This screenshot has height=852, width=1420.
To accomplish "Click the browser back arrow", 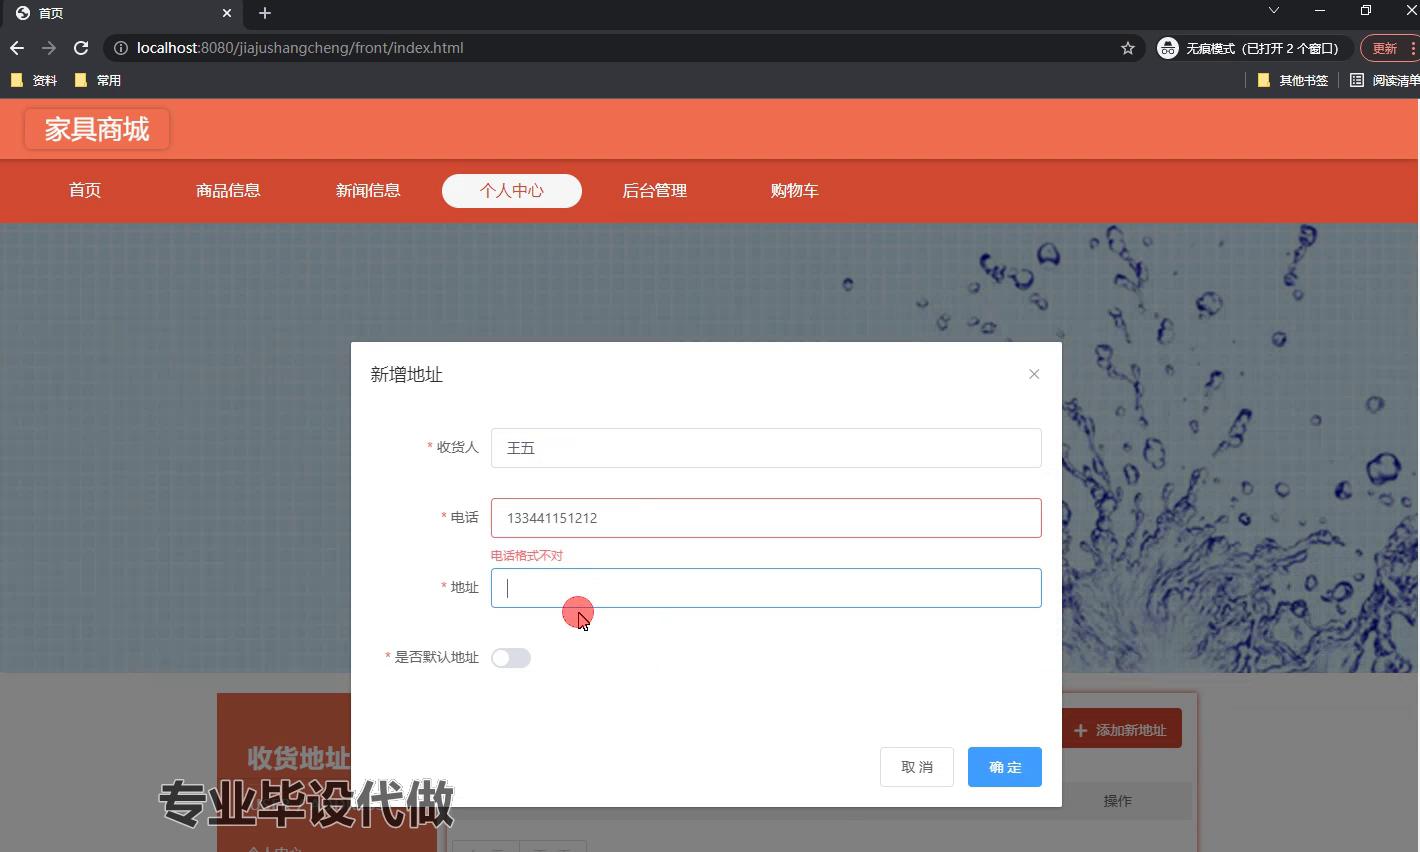I will [17, 48].
